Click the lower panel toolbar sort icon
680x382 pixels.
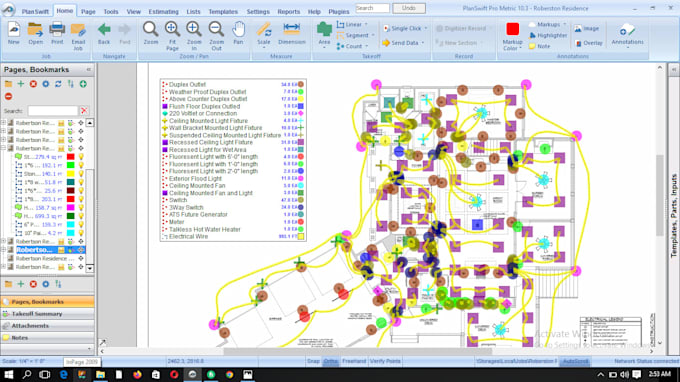58,284
